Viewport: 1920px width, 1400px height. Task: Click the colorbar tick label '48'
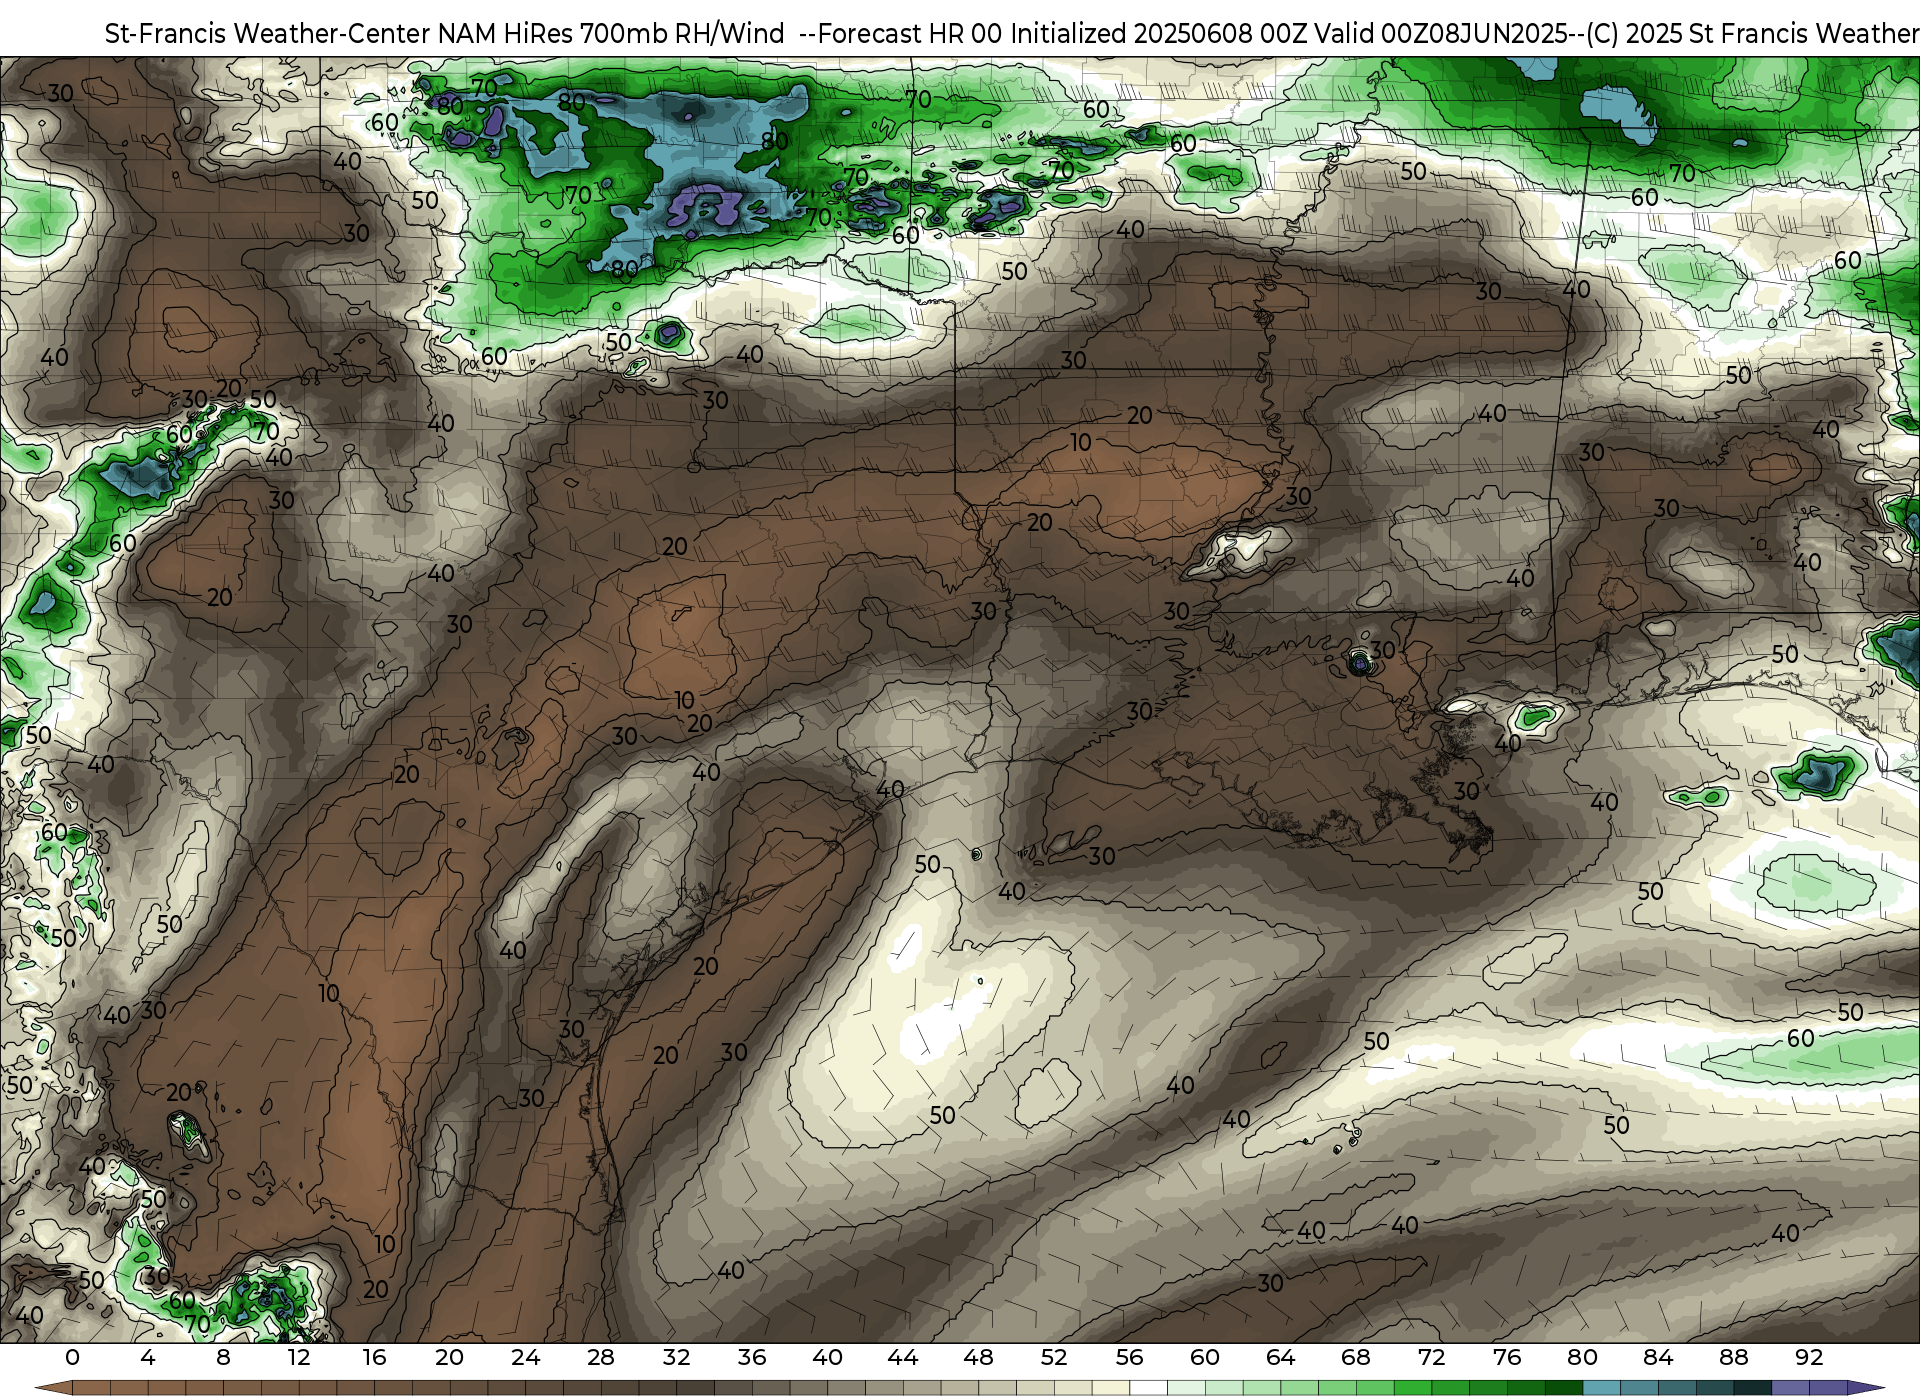(978, 1357)
